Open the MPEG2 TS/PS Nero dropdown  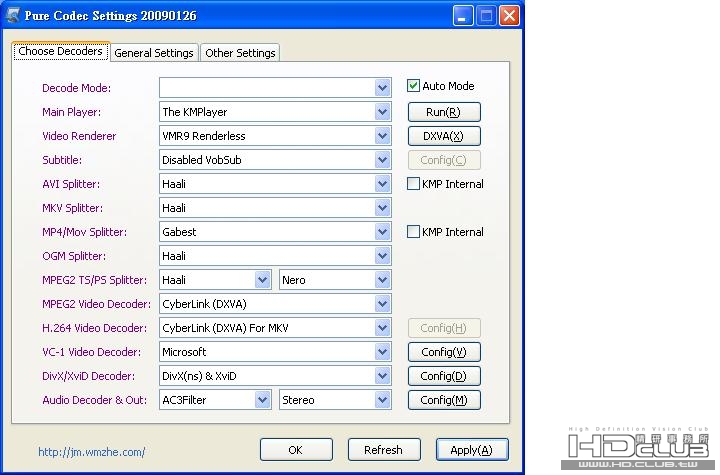(382, 280)
